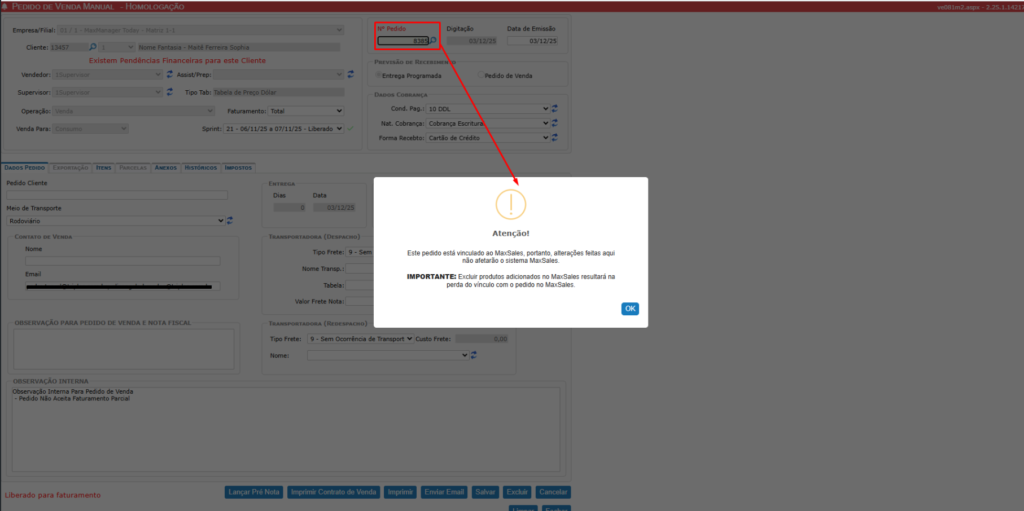Click the OK button in the Atenção dialog
The image size is (1024, 511).
click(x=630, y=309)
